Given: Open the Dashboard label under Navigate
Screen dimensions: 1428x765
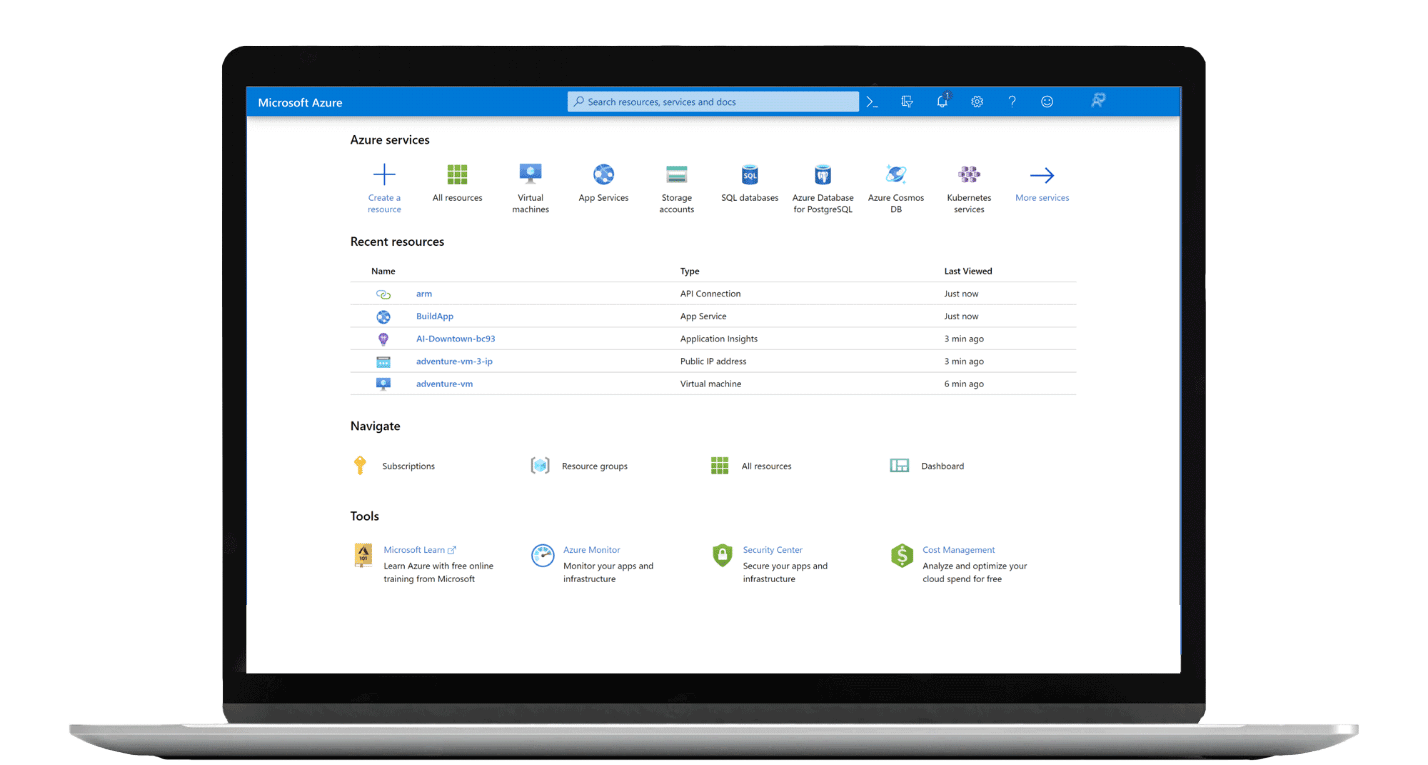Looking at the screenshot, I should tap(942, 466).
